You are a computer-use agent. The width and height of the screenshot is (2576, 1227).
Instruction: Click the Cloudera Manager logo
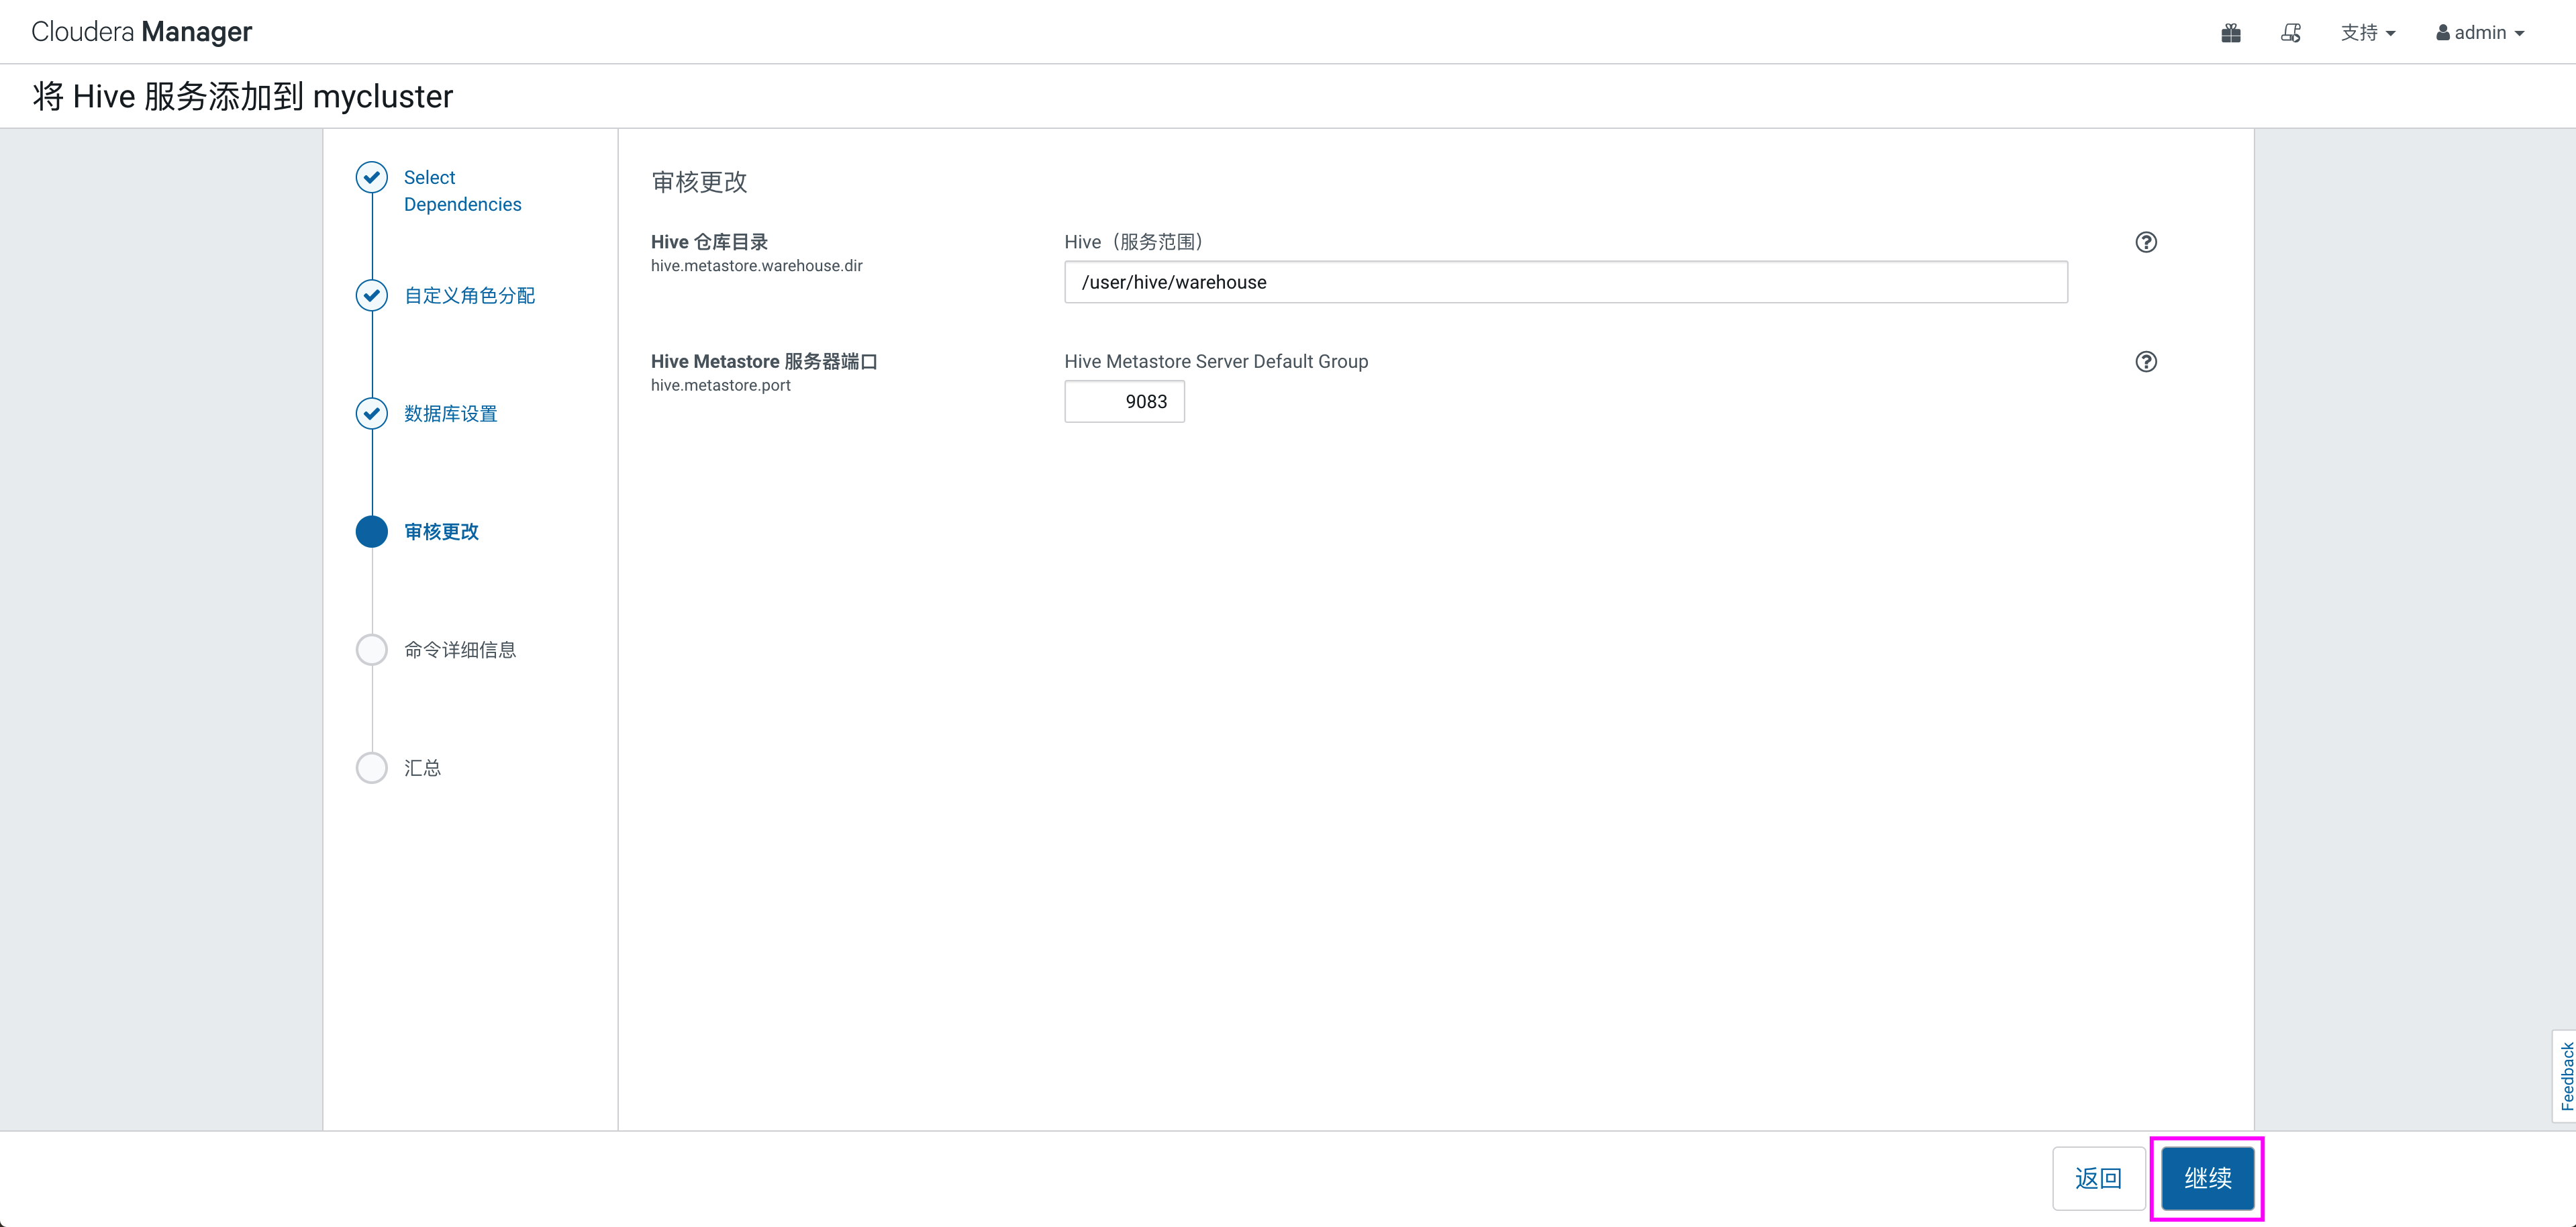coord(141,32)
